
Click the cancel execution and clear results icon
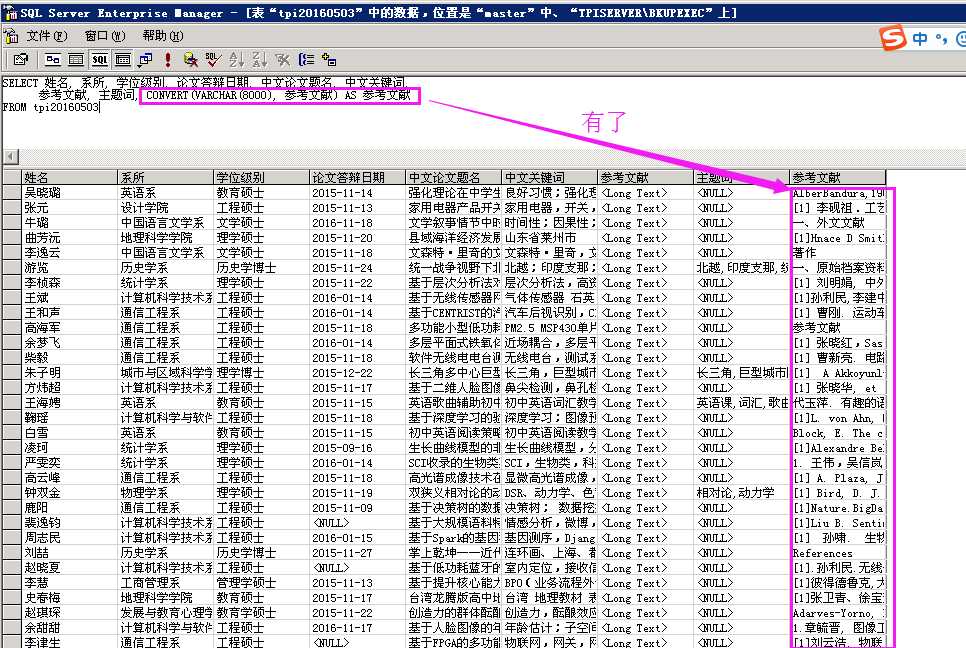coord(190,60)
